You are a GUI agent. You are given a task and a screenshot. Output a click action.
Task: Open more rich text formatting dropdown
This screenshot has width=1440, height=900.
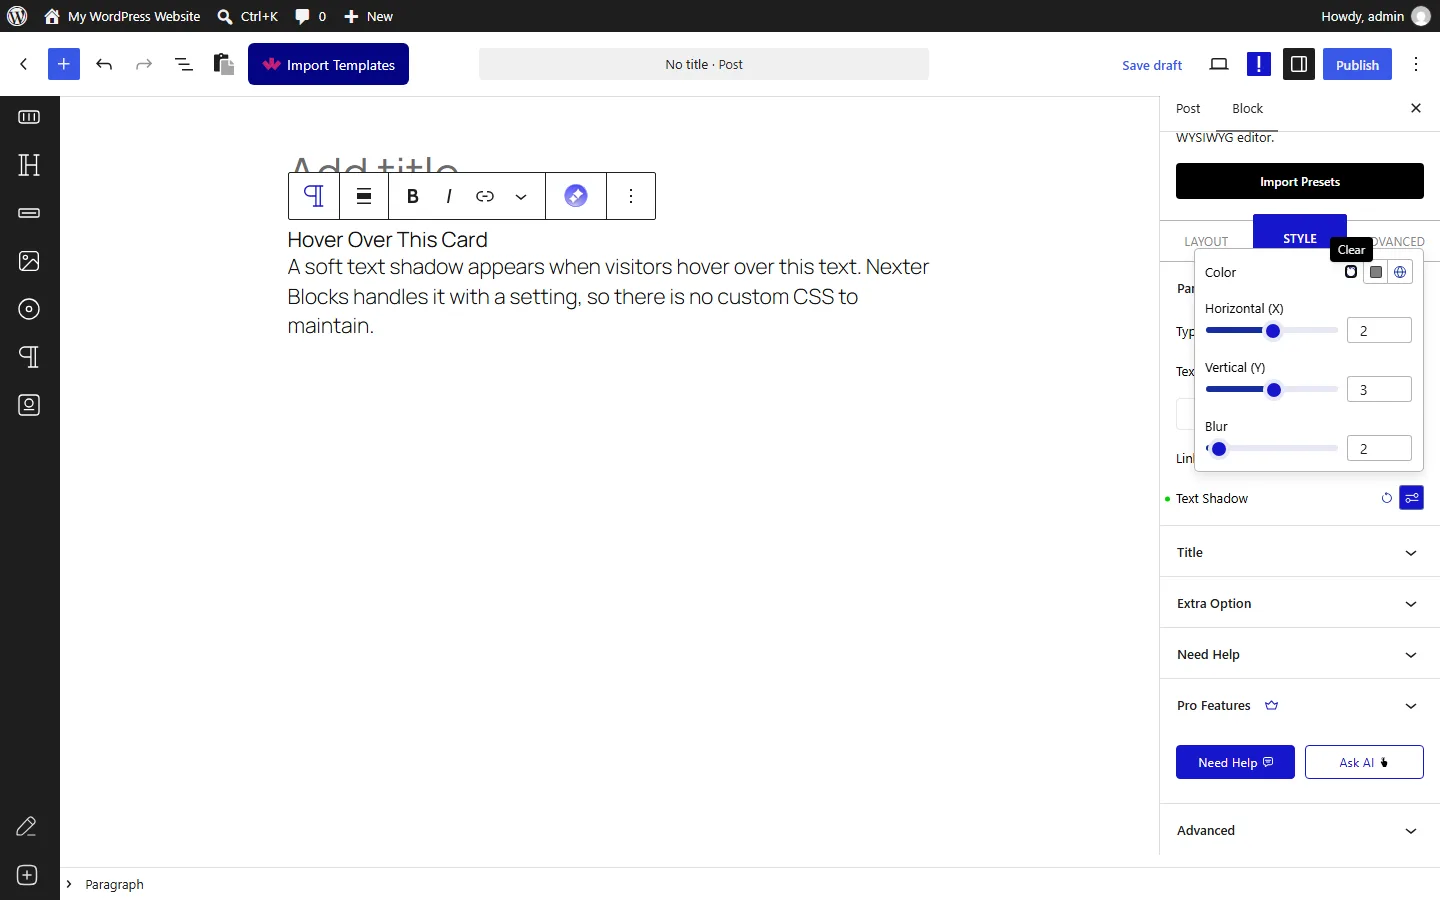pyautogui.click(x=521, y=196)
